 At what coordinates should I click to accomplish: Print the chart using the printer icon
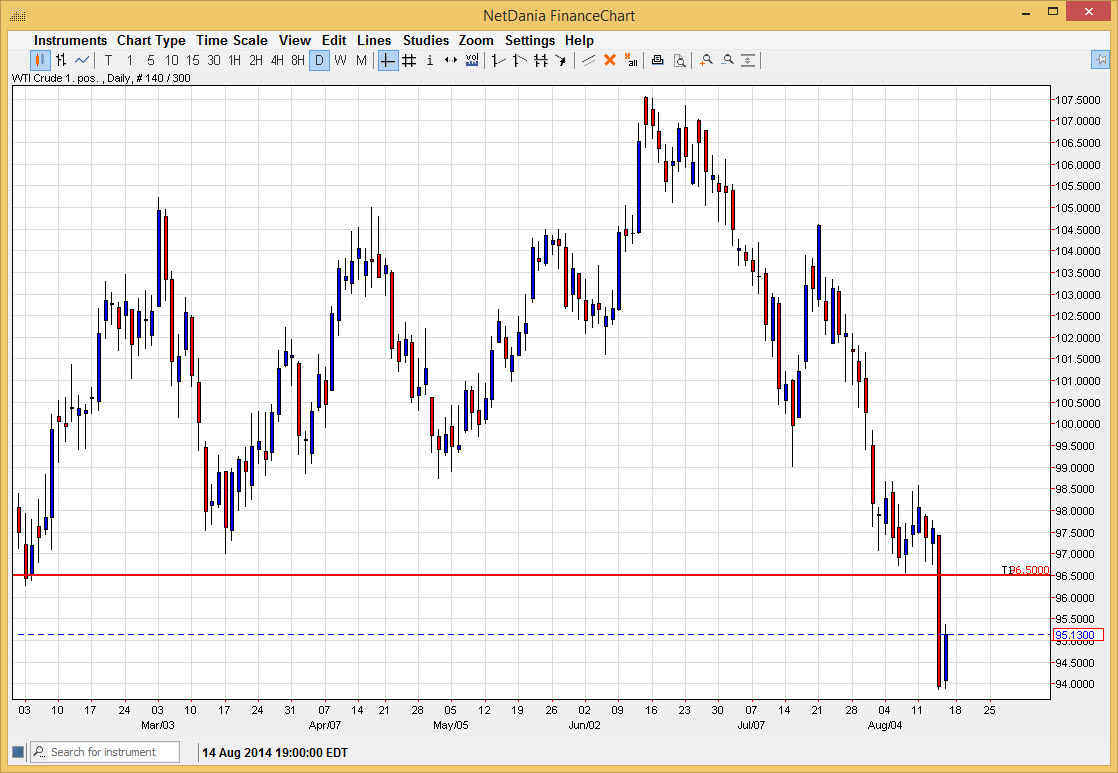point(657,60)
